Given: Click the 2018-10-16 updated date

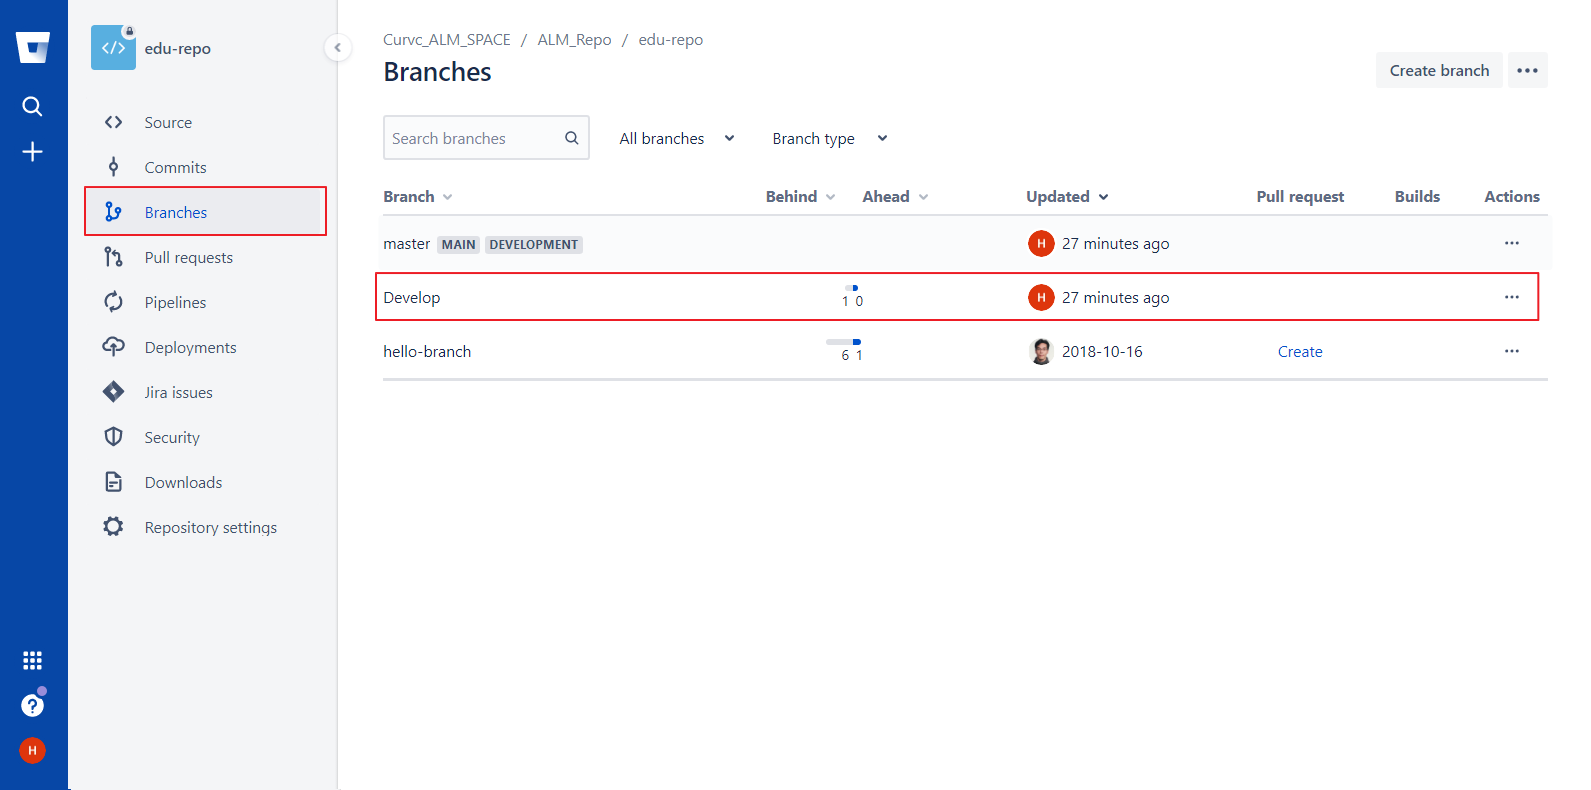Looking at the screenshot, I should click(x=1102, y=352).
